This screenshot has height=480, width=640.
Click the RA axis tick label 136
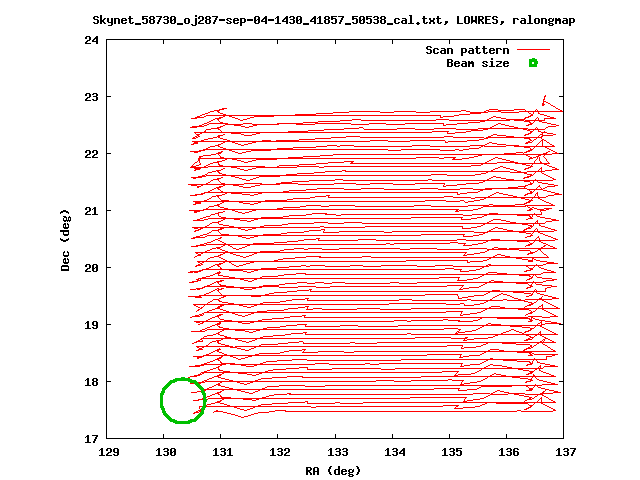pyautogui.click(x=509, y=452)
